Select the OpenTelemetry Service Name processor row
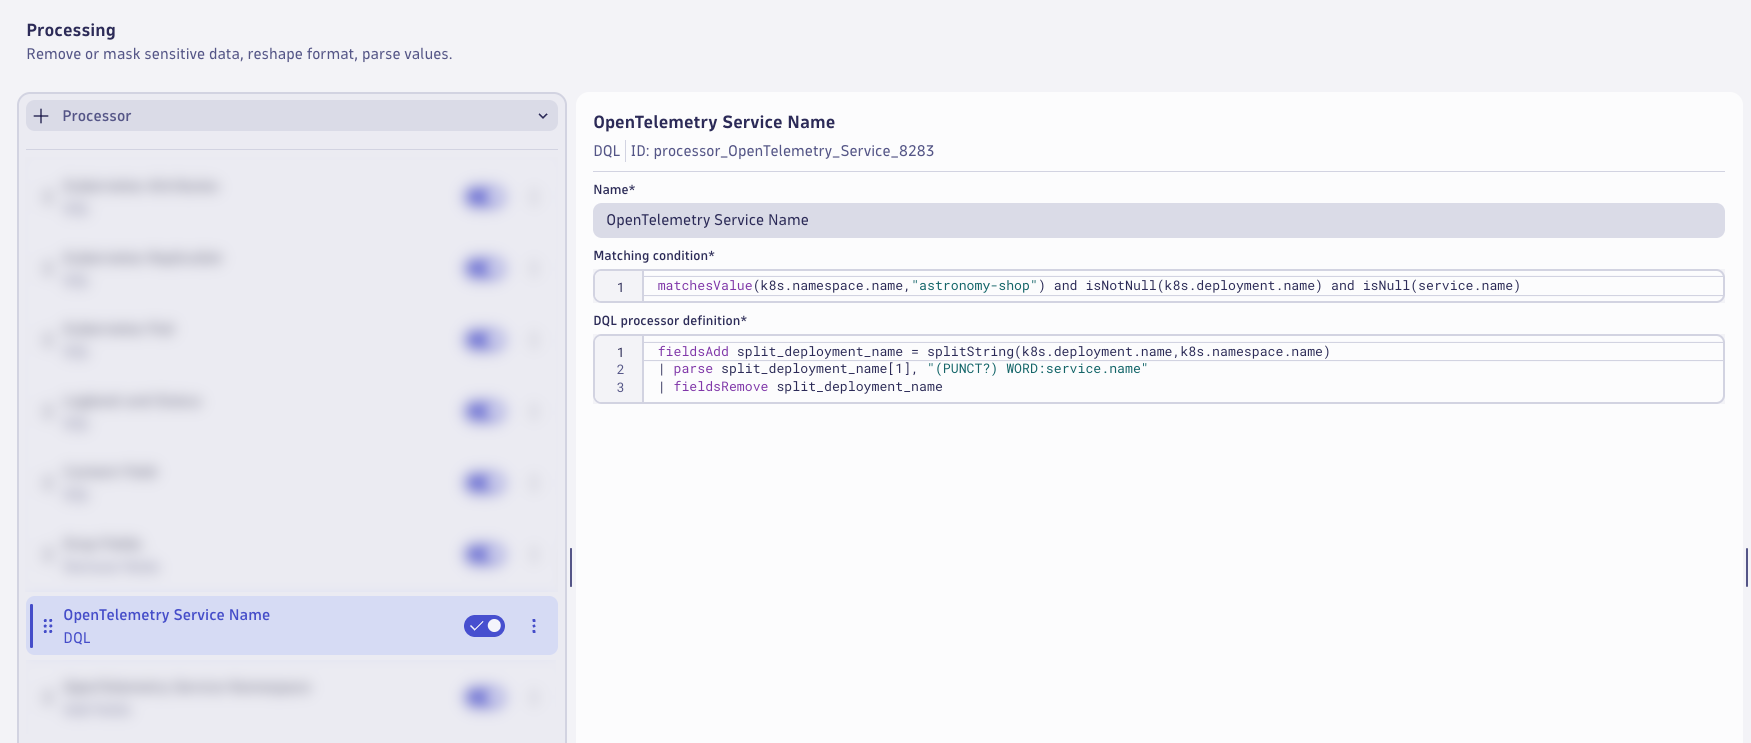The width and height of the screenshot is (1751, 743). click(292, 626)
